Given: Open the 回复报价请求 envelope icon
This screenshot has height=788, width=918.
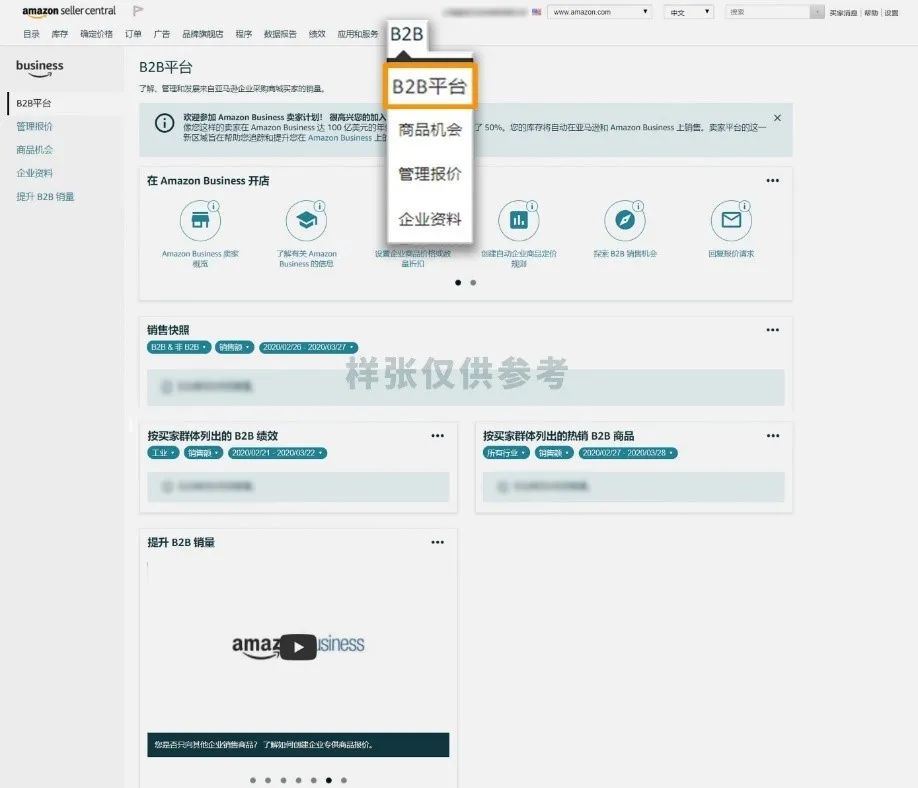Looking at the screenshot, I should click(731, 221).
